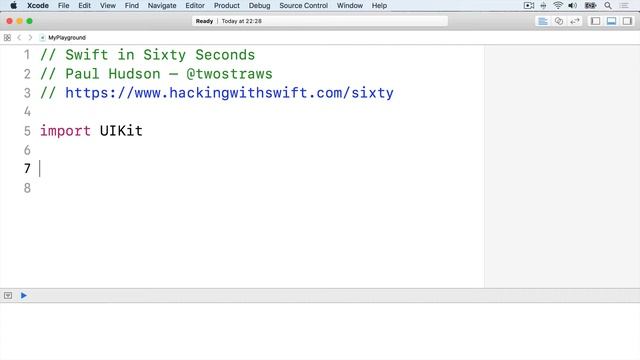Click the menu bar icon beside Wi-Fi

point(543,6)
